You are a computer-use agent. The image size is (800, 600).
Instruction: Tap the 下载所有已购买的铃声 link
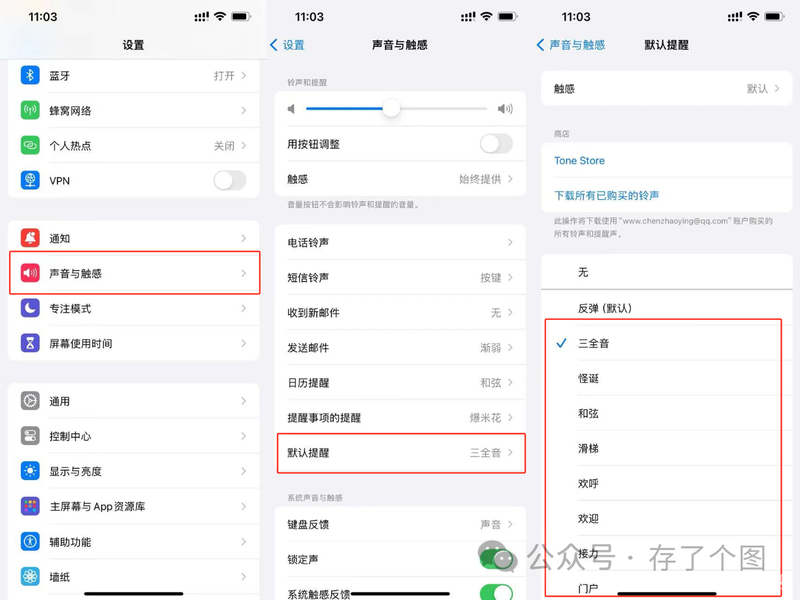(607, 195)
